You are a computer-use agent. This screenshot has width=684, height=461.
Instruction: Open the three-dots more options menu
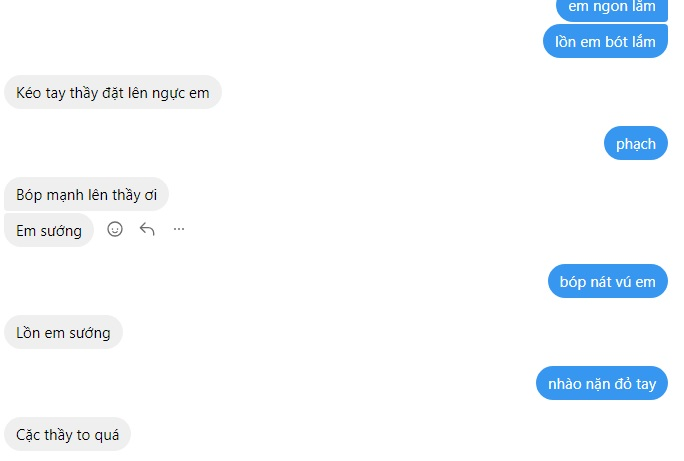tap(179, 229)
